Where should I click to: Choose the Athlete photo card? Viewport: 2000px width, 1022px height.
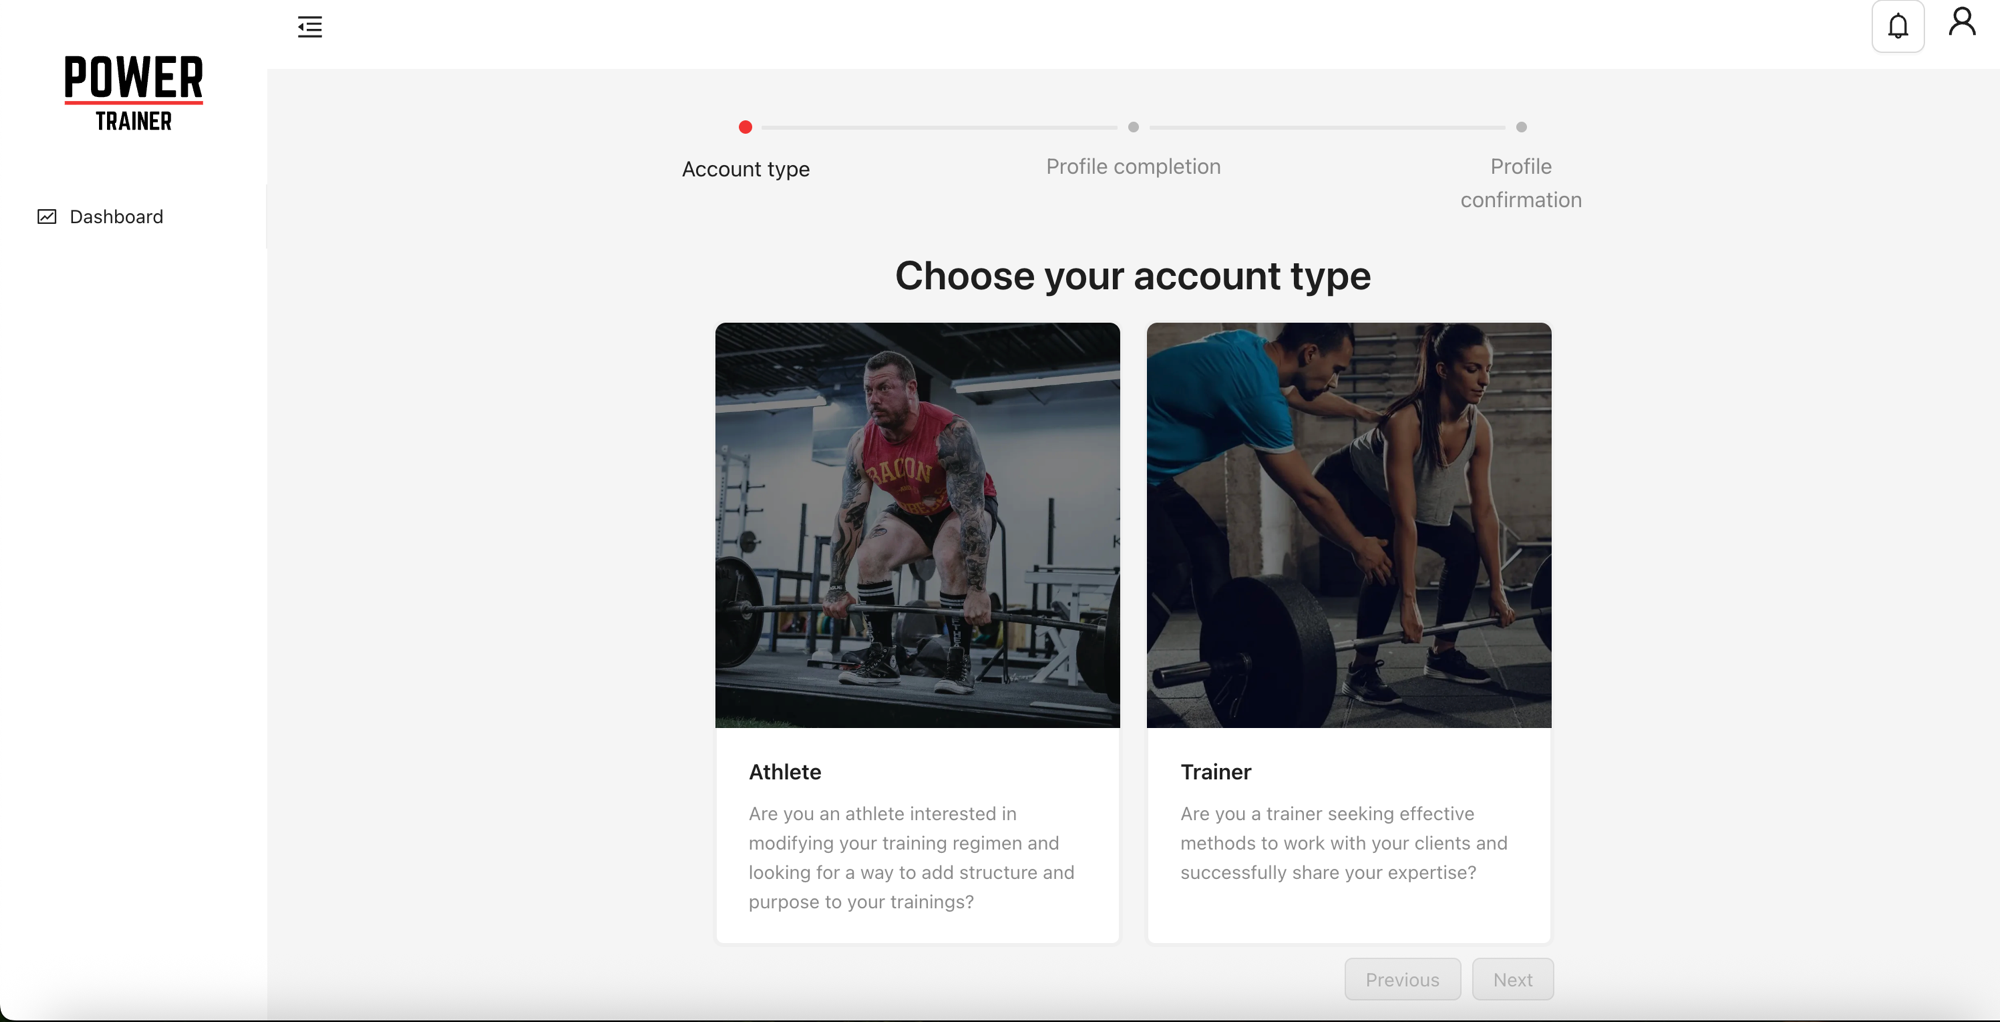coord(917,525)
